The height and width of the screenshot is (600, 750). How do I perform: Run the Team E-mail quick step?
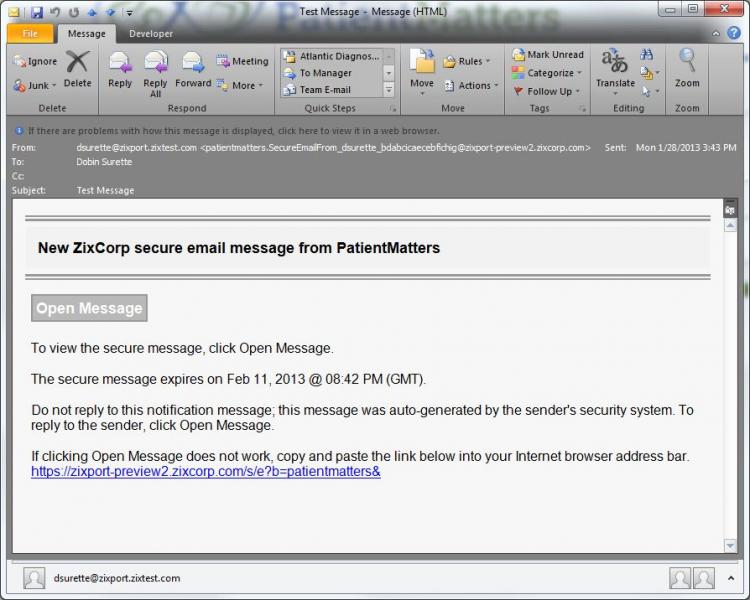click(x=332, y=90)
